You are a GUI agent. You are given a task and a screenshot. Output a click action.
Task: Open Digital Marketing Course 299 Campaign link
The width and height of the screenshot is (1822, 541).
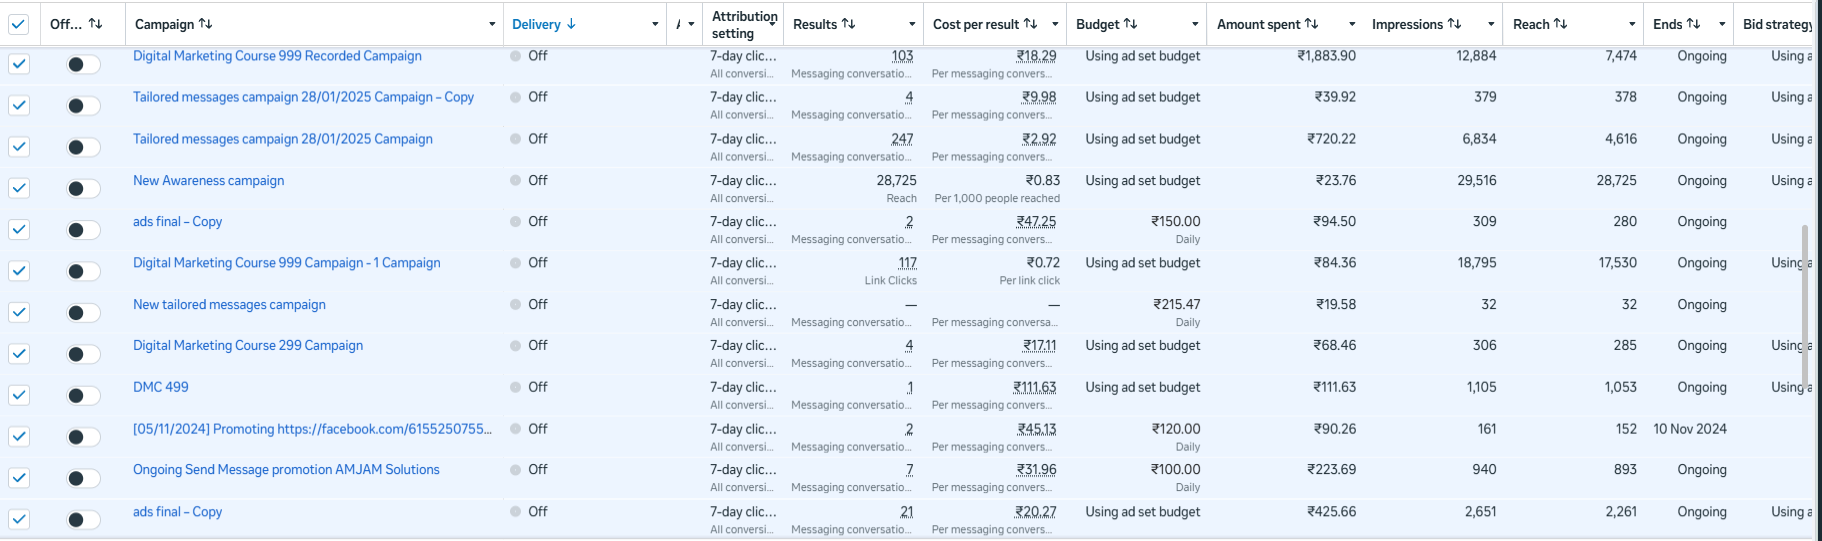pos(248,346)
